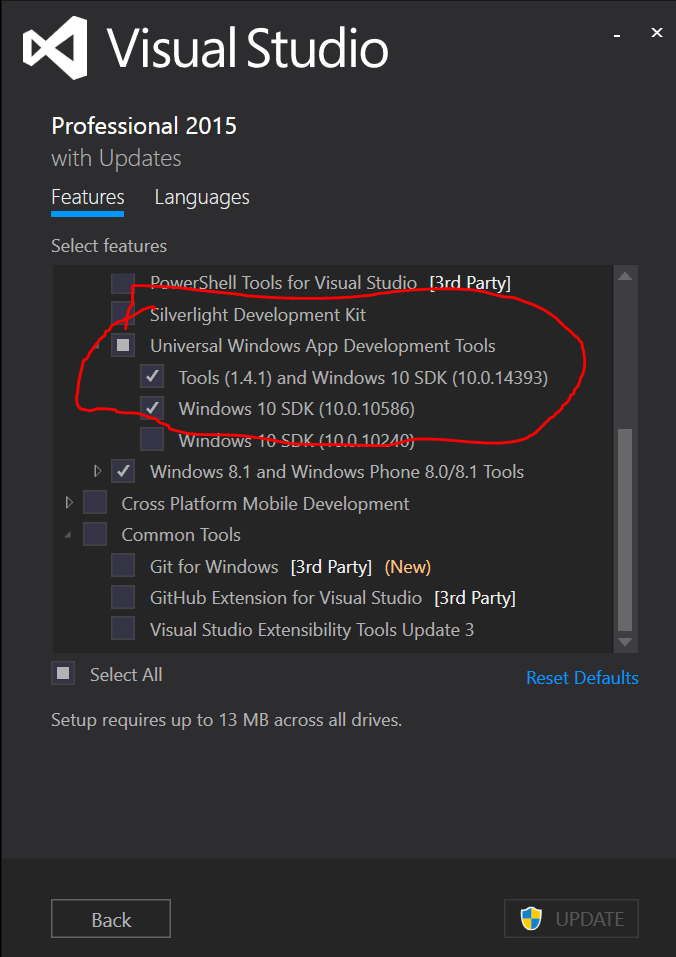Toggle Universal Windows App Development Tools checkbox
The image size is (676, 957).
point(122,345)
